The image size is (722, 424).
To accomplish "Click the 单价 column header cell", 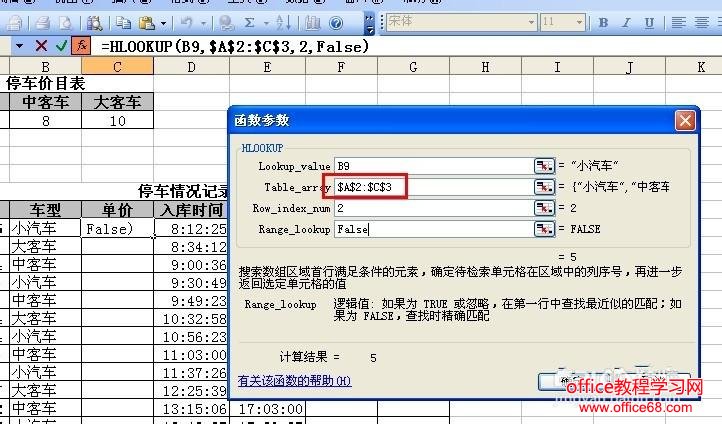I will [x=117, y=210].
